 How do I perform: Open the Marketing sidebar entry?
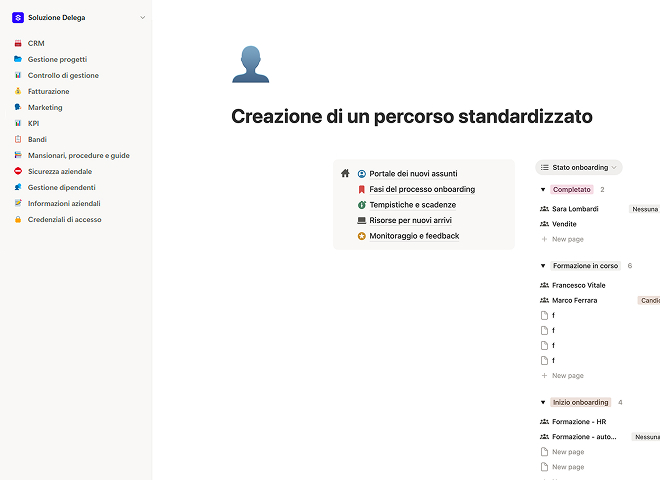45,107
